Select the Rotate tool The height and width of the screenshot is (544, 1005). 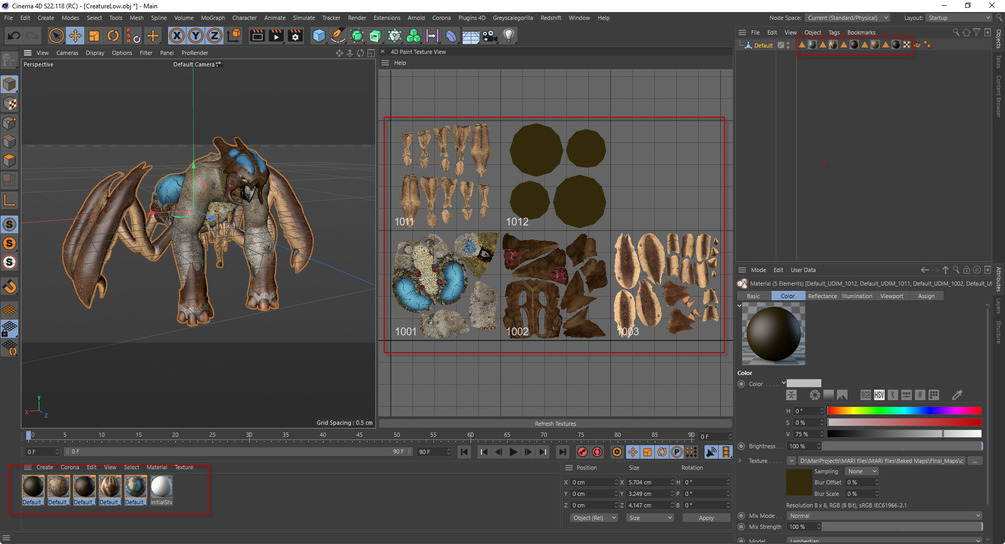tap(114, 36)
